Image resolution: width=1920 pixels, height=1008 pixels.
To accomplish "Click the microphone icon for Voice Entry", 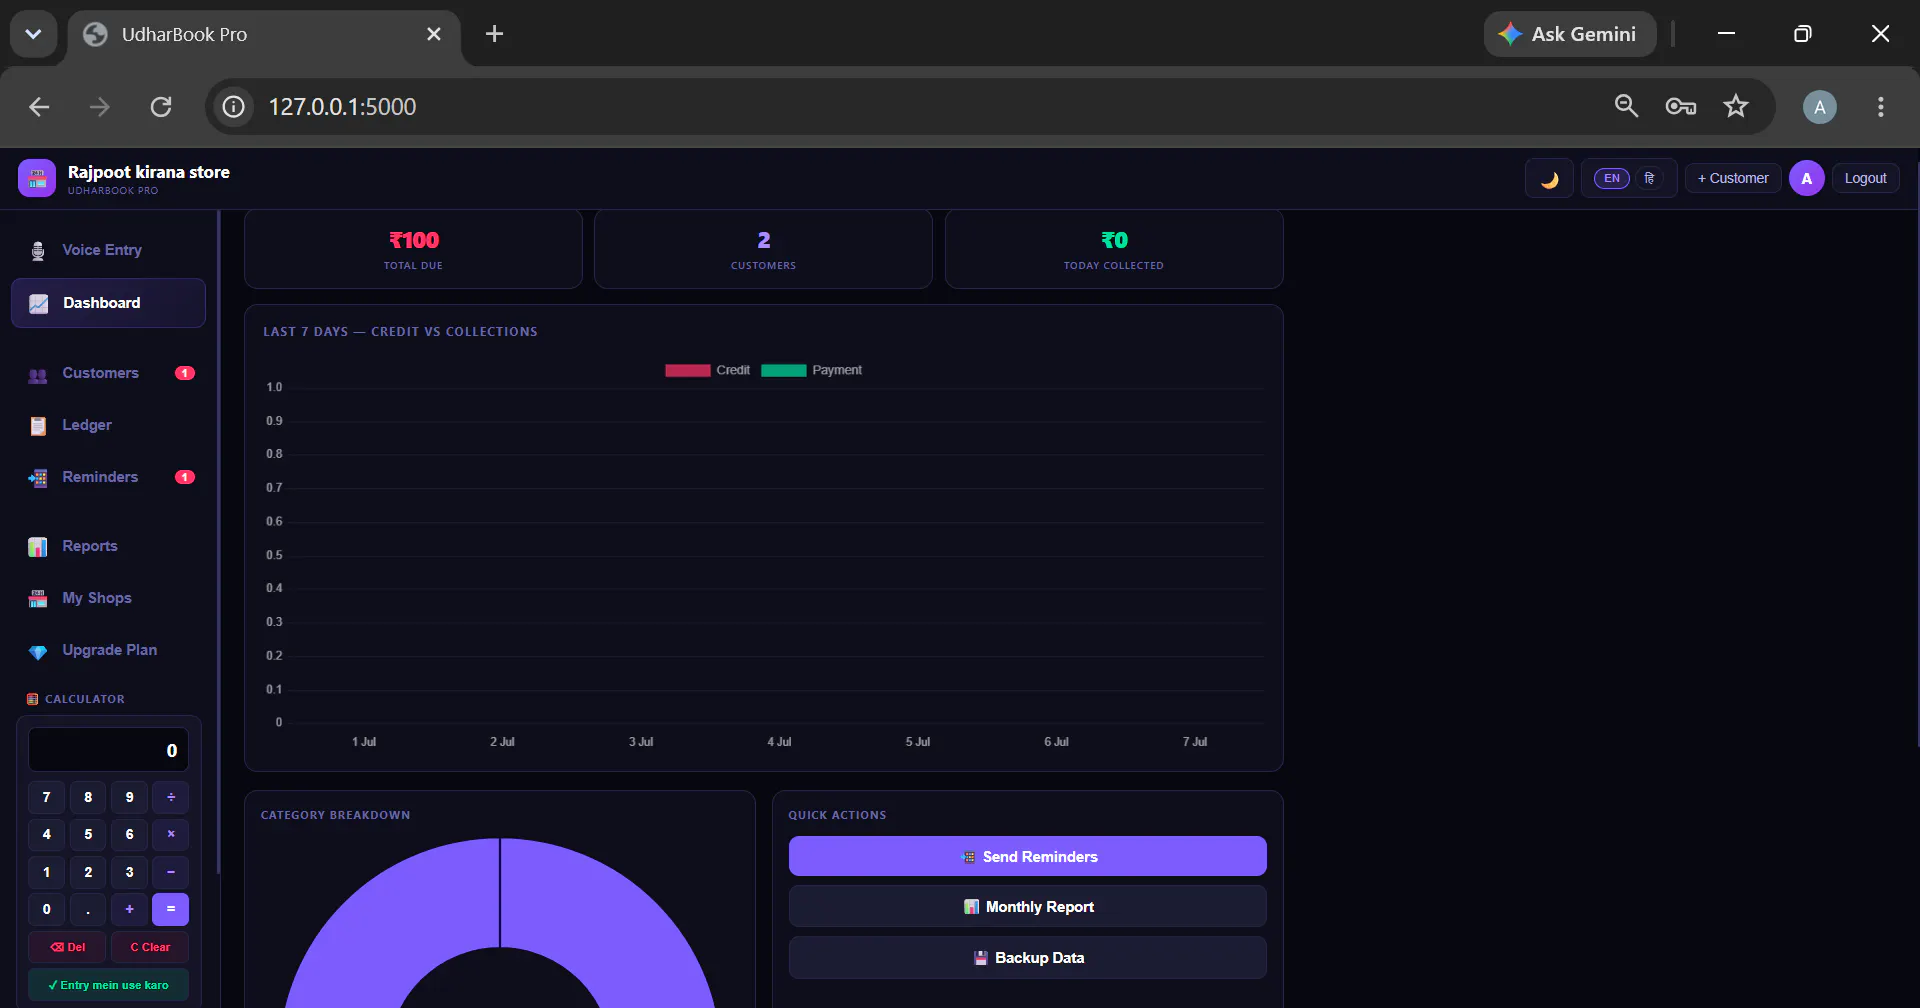I will click(x=38, y=251).
